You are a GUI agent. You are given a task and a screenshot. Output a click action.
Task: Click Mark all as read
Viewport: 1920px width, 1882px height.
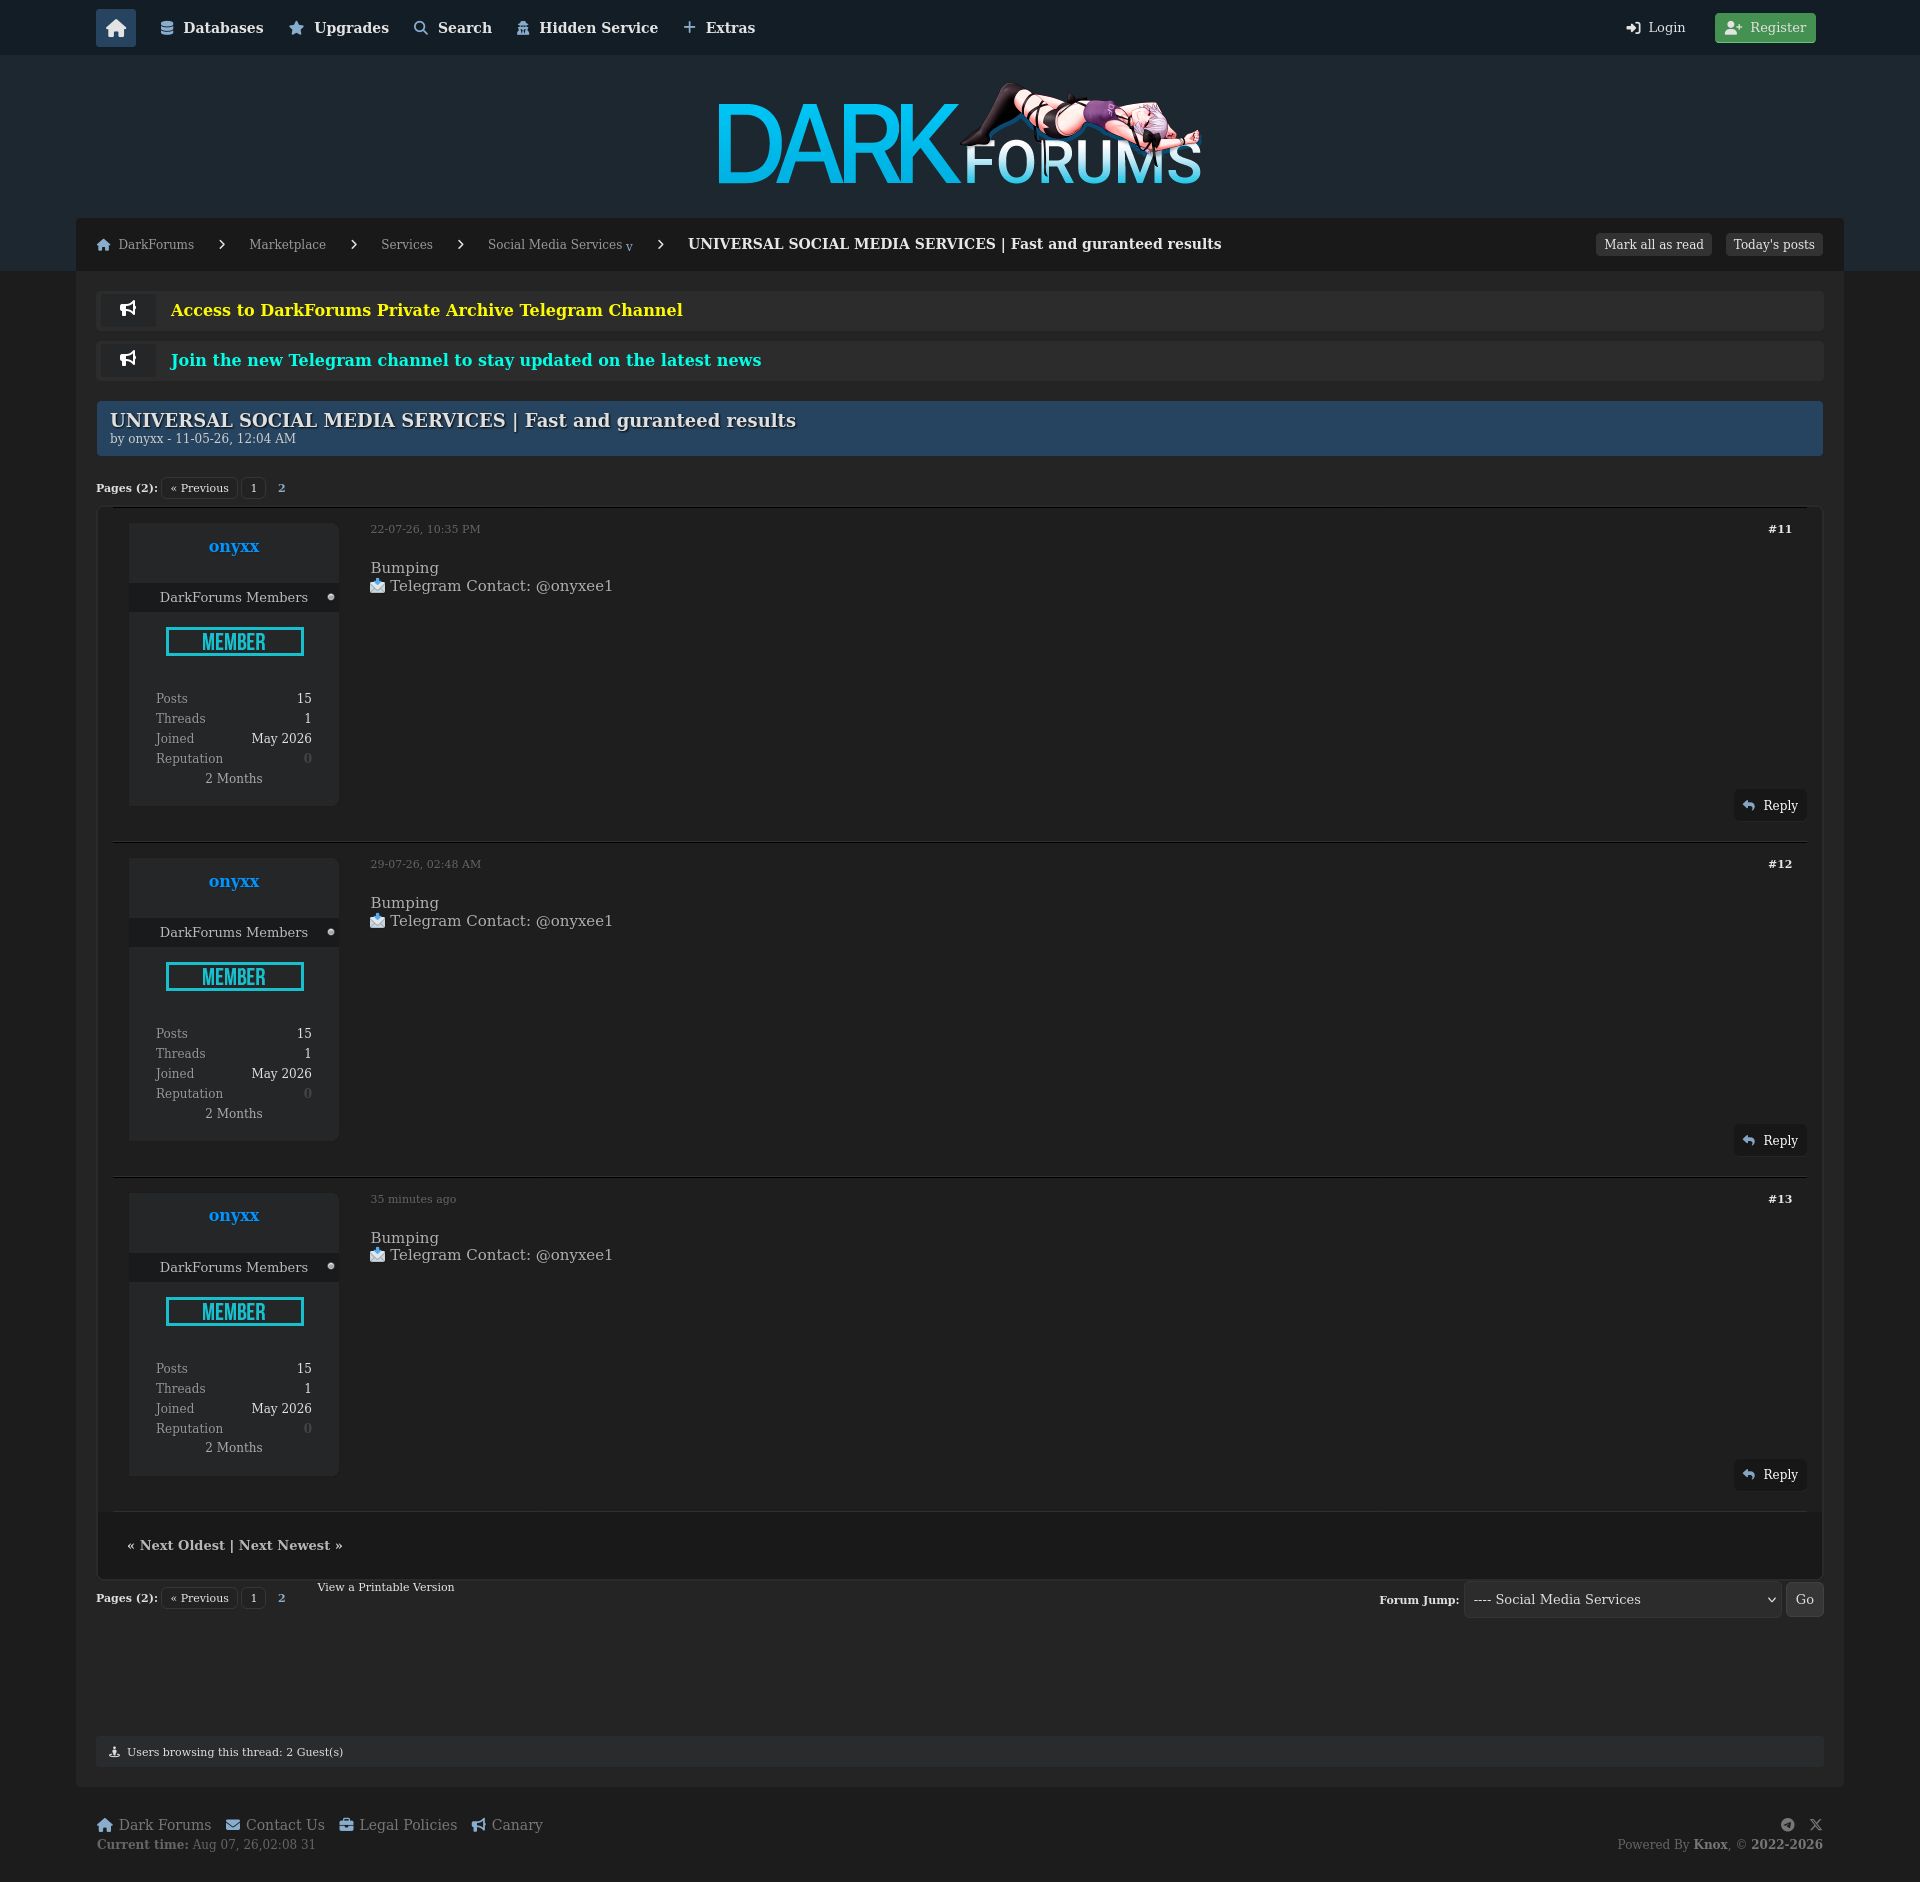point(1654,245)
